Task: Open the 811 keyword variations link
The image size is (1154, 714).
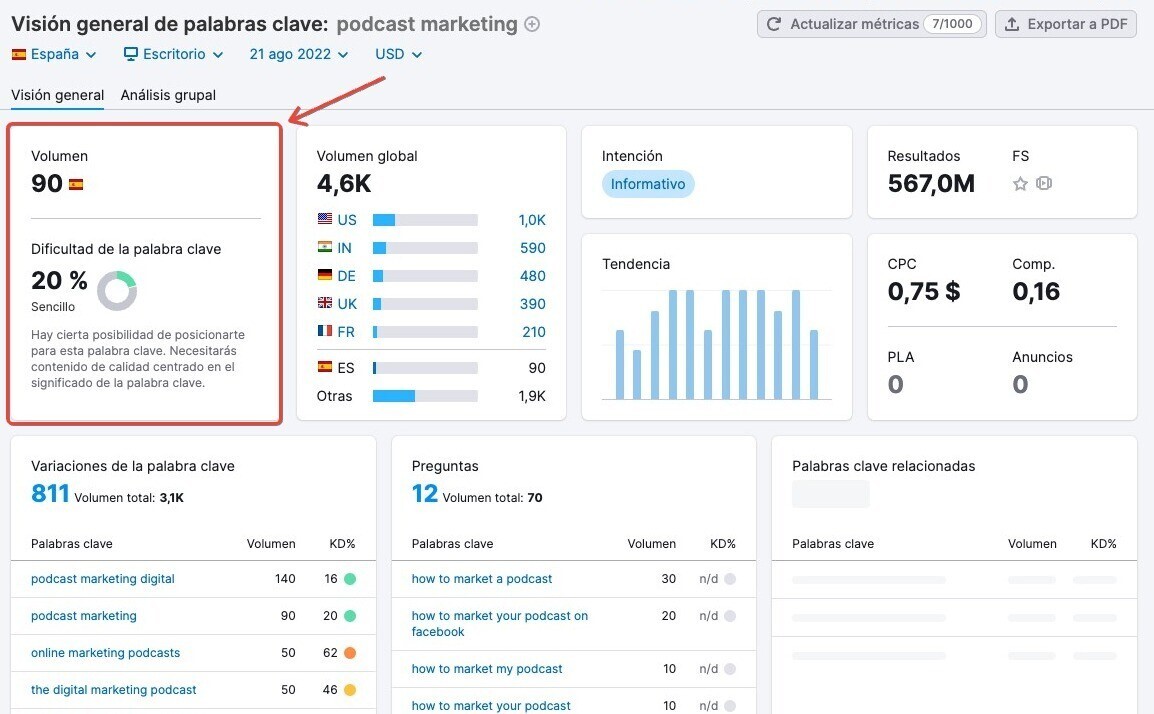Action: coord(50,493)
